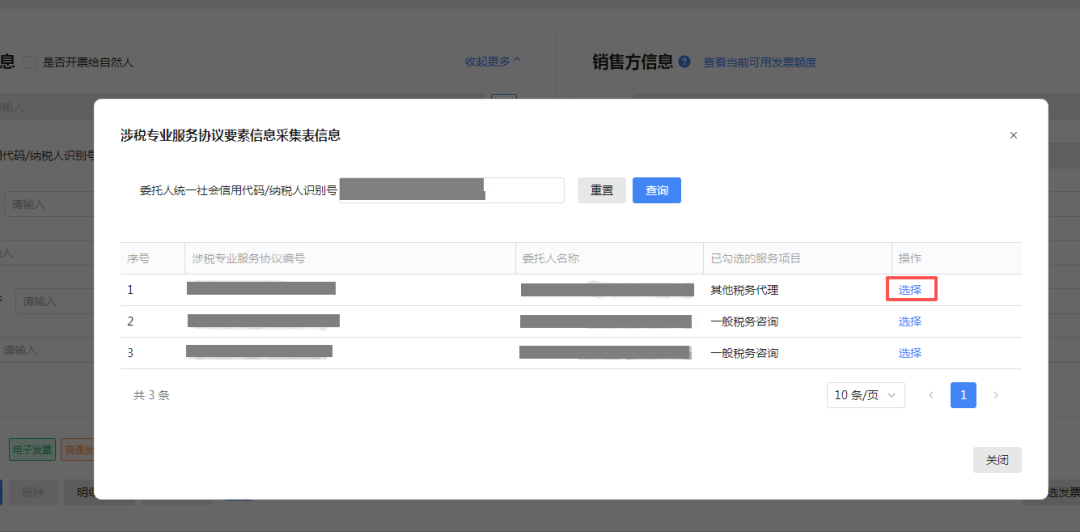Click the 共 3 条 total count text
The width and height of the screenshot is (1080, 532).
click(x=151, y=396)
